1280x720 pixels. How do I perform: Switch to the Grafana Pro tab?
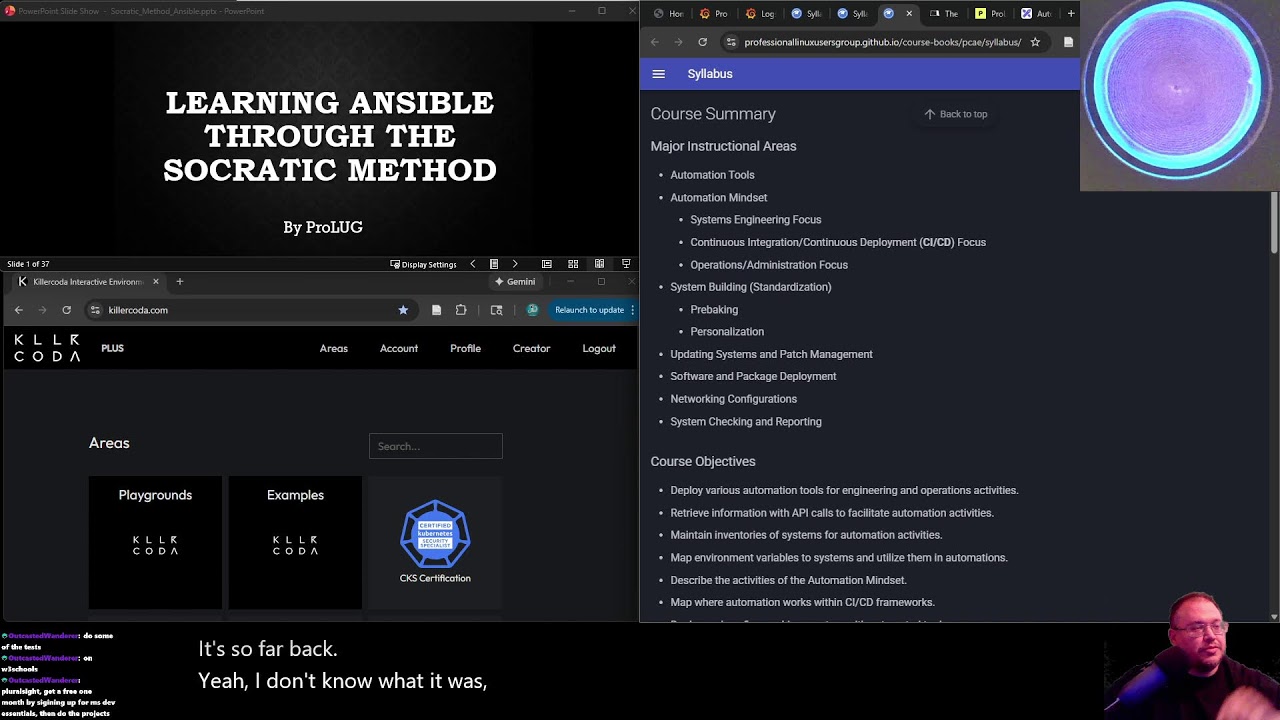coord(714,13)
